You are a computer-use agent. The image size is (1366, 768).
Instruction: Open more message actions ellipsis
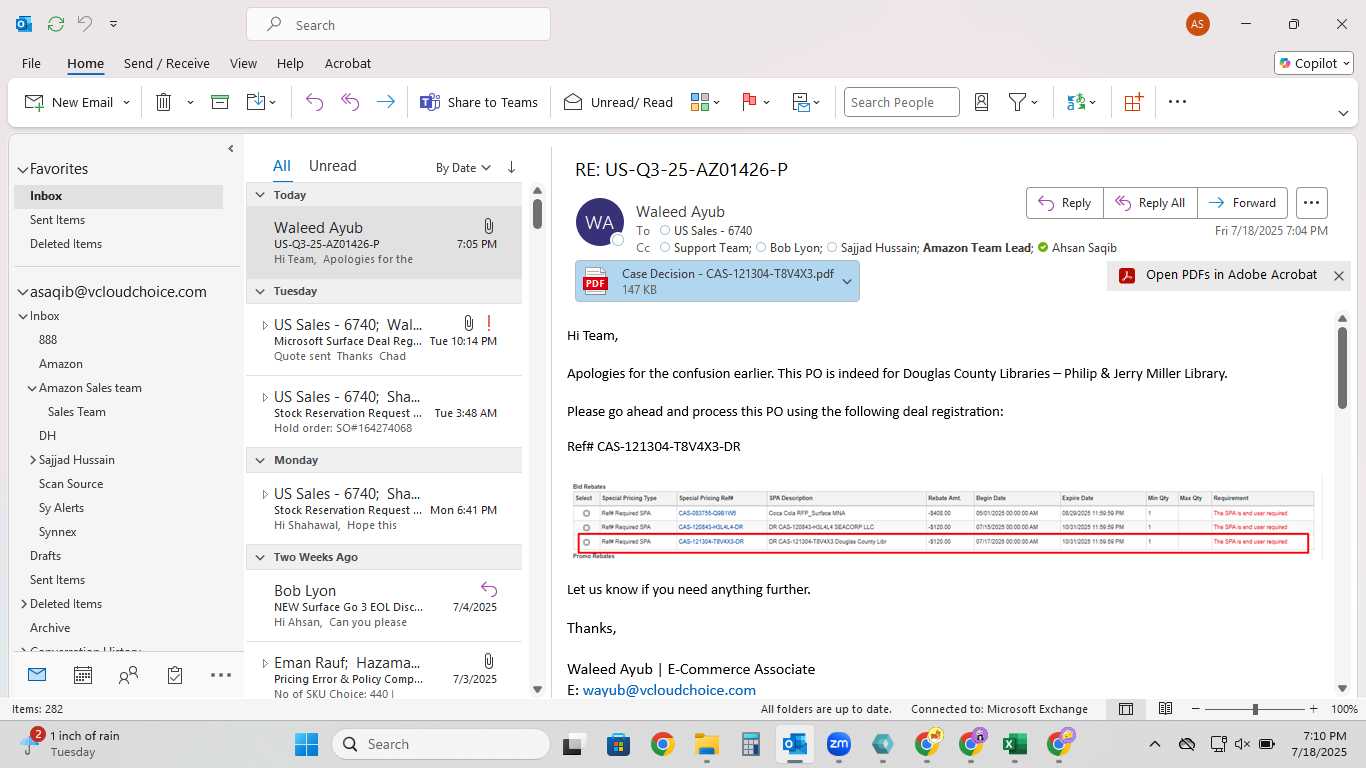pyautogui.click(x=1312, y=203)
